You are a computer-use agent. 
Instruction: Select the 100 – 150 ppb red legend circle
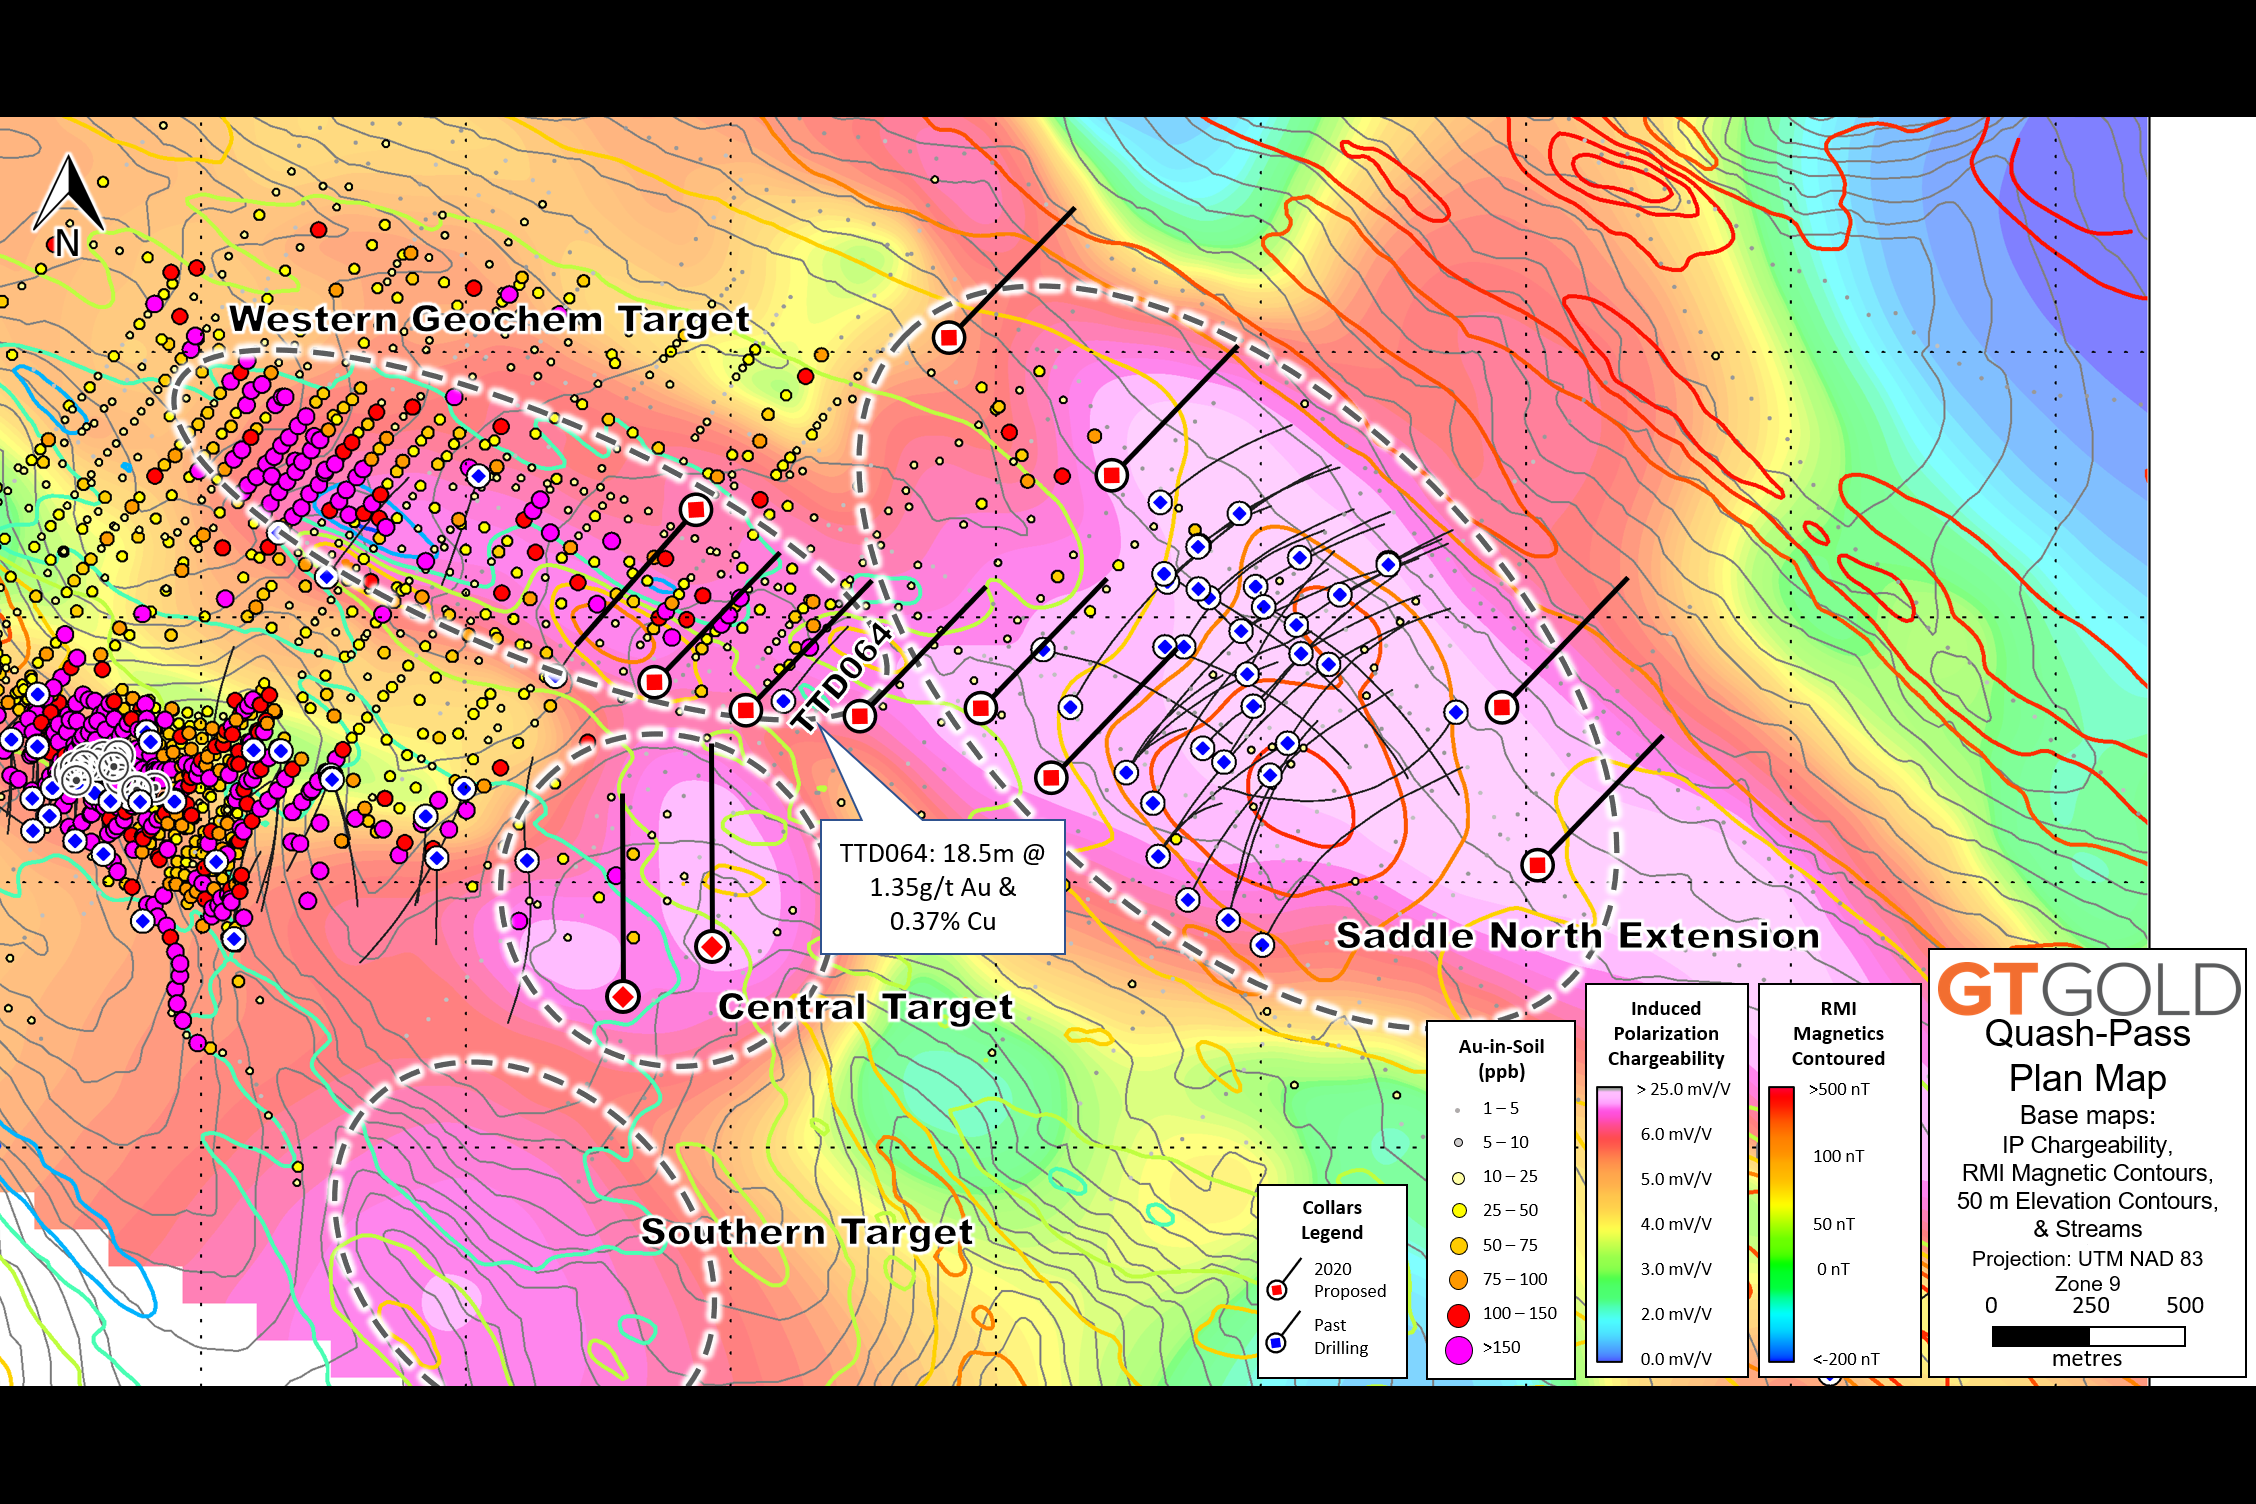coord(1458,1314)
